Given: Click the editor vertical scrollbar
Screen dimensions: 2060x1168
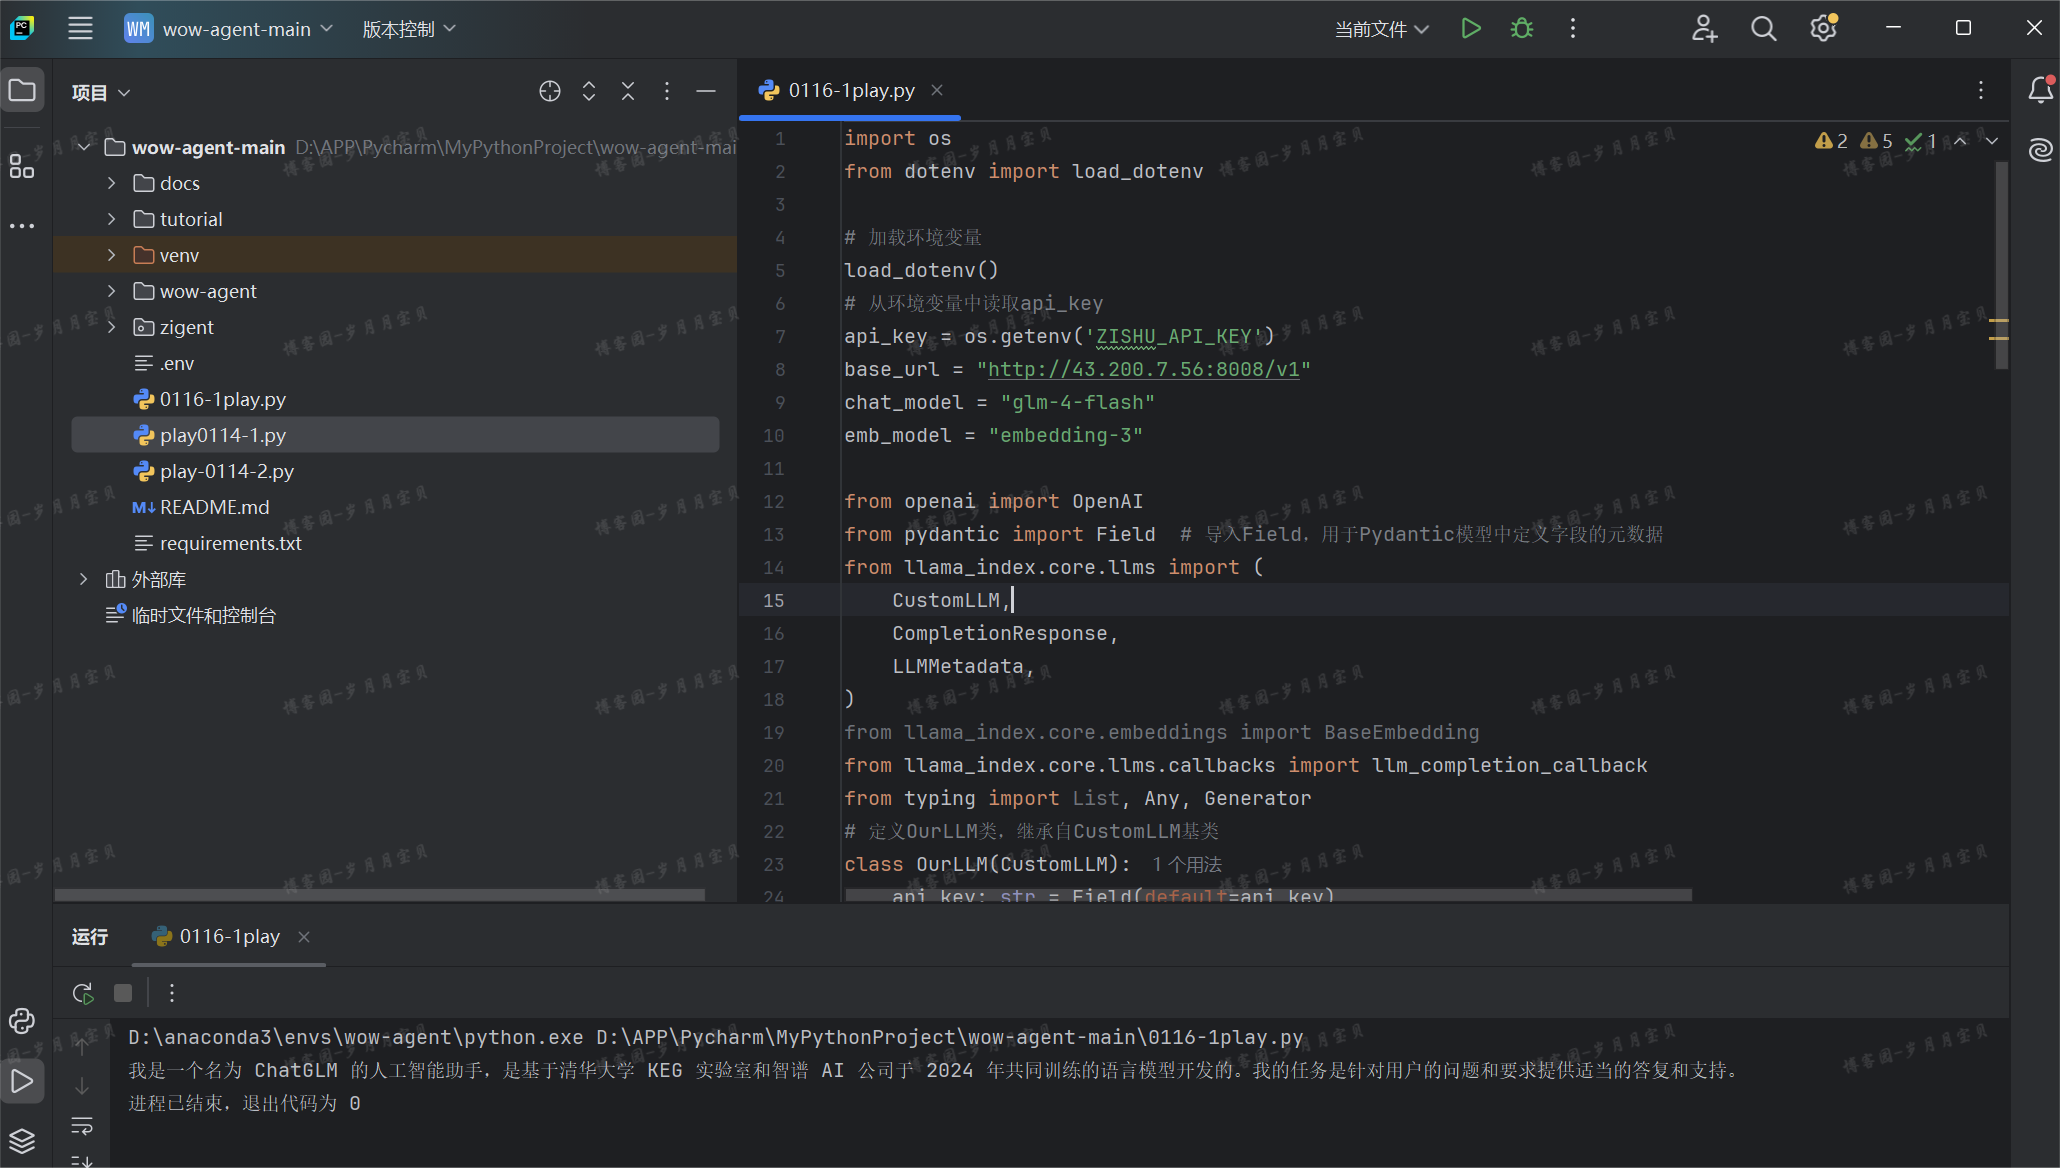Looking at the screenshot, I should (2001, 265).
